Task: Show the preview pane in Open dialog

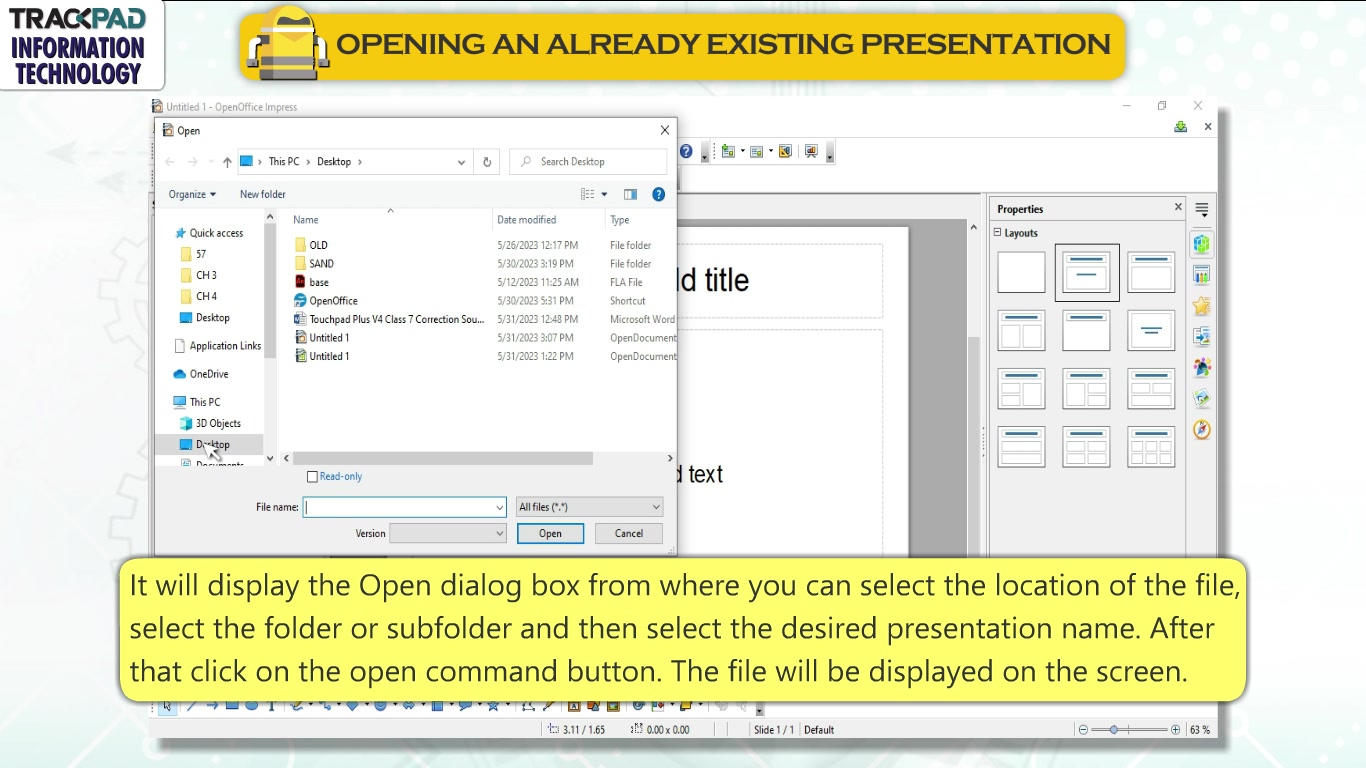Action: tap(630, 194)
